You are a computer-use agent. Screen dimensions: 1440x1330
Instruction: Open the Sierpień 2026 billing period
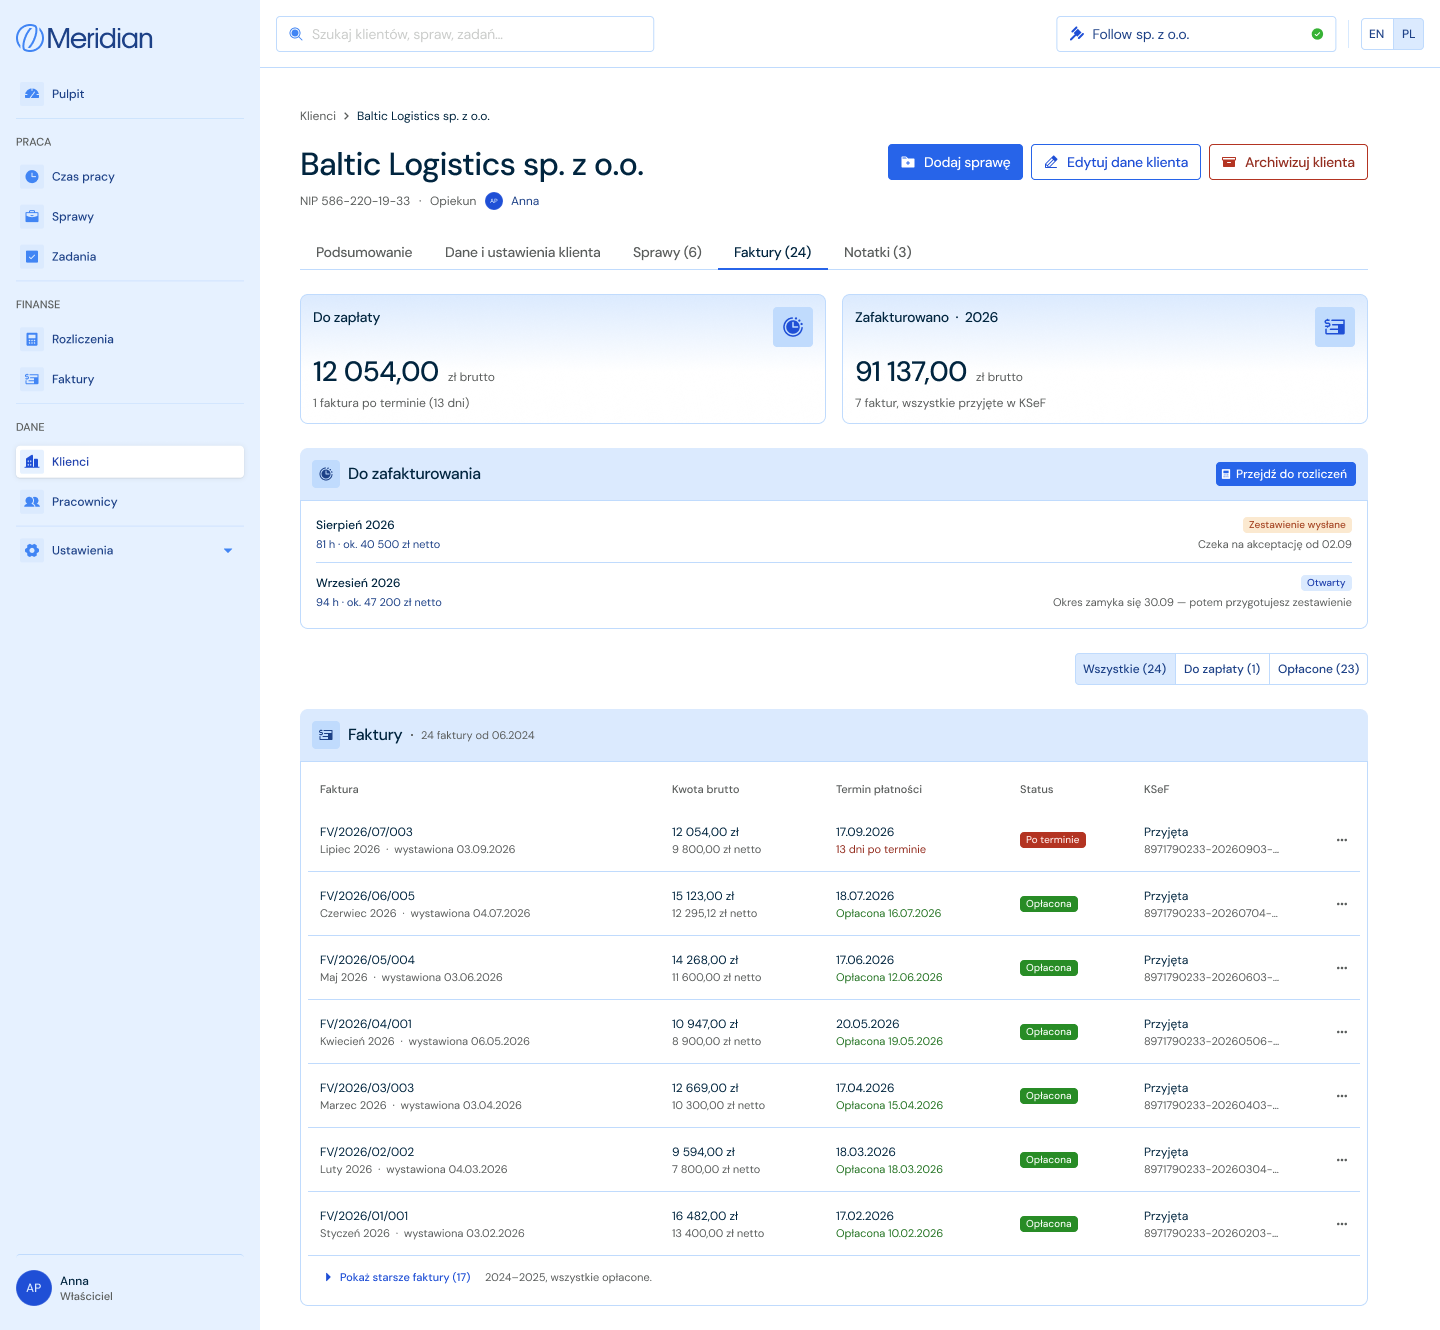(x=834, y=534)
